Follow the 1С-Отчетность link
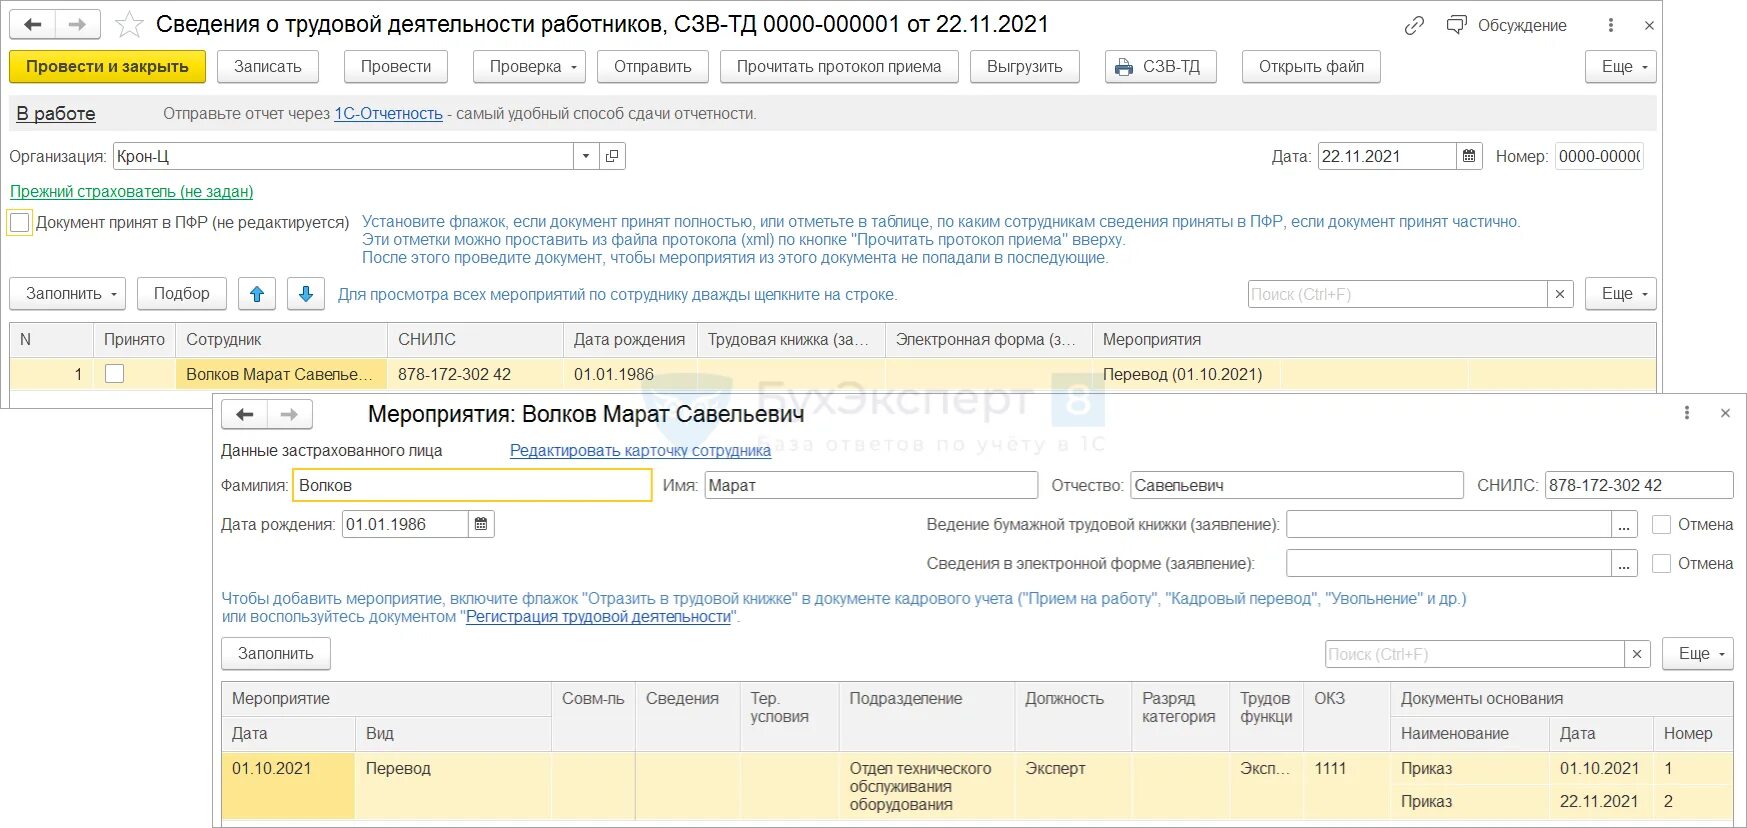Image resolution: width=1747 pixels, height=828 pixels. pyautogui.click(x=388, y=113)
